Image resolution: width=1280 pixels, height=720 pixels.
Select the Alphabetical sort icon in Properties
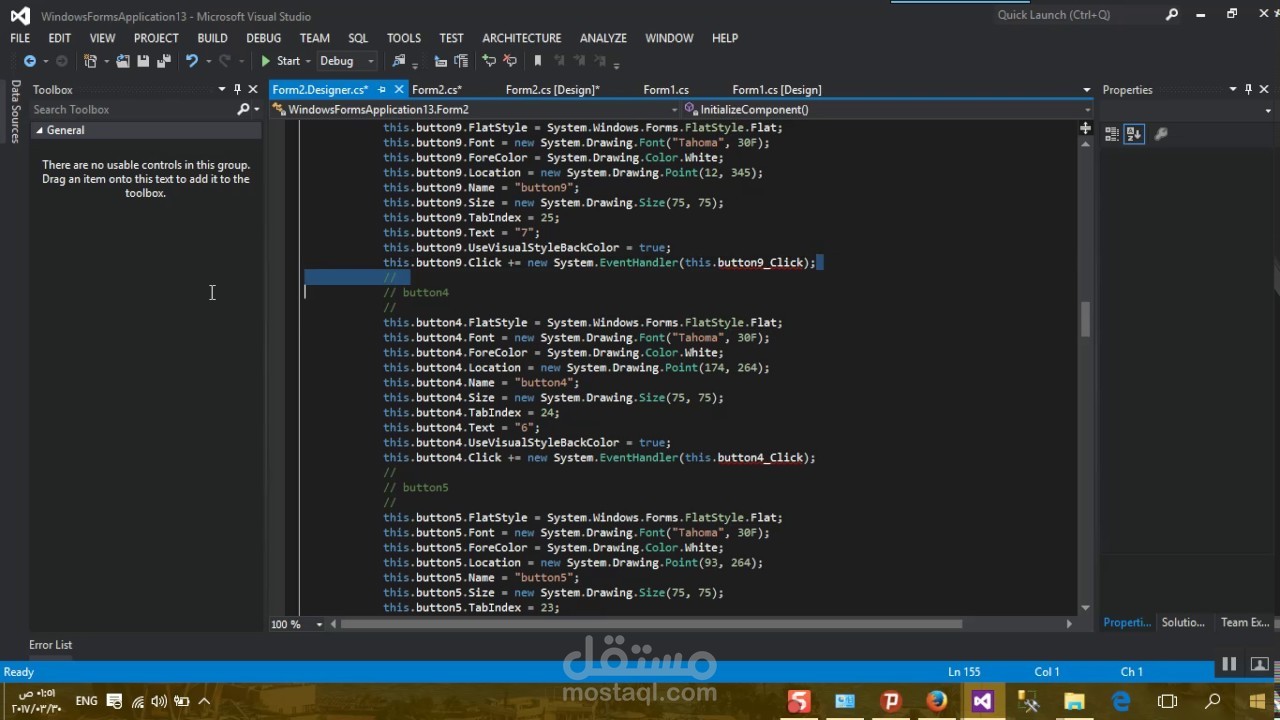point(1134,134)
